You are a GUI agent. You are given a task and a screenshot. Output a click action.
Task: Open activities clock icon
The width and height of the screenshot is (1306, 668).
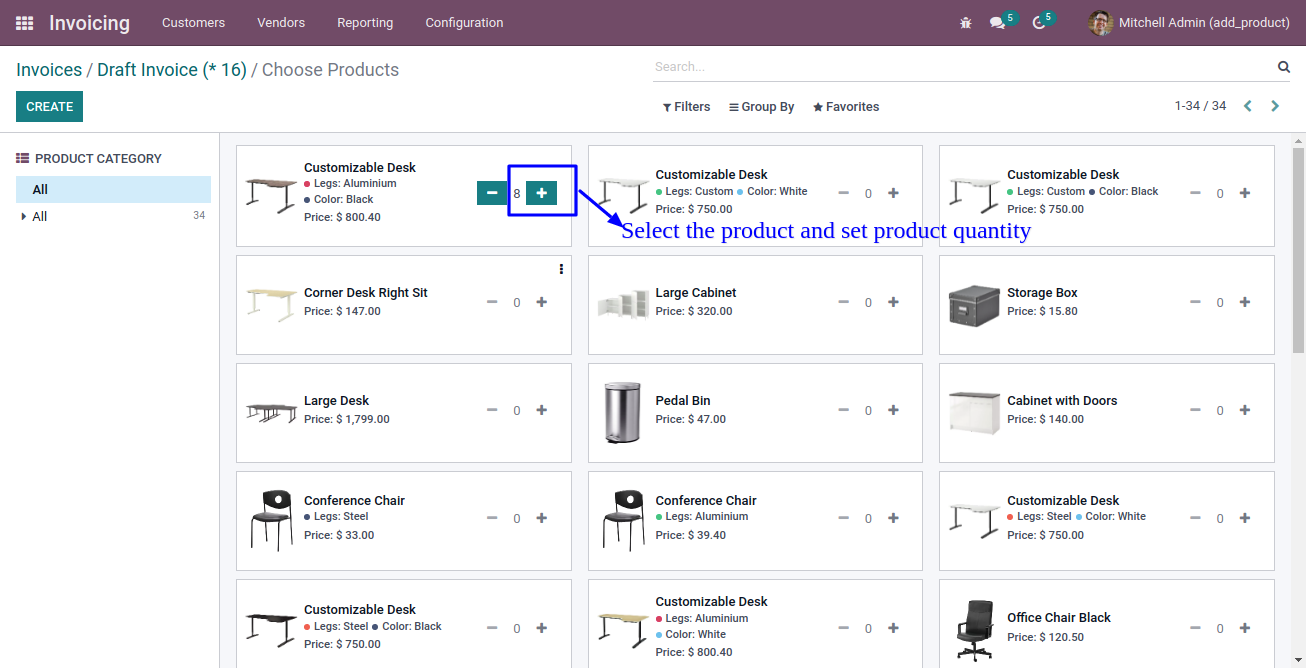click(x=1039, y=22)
